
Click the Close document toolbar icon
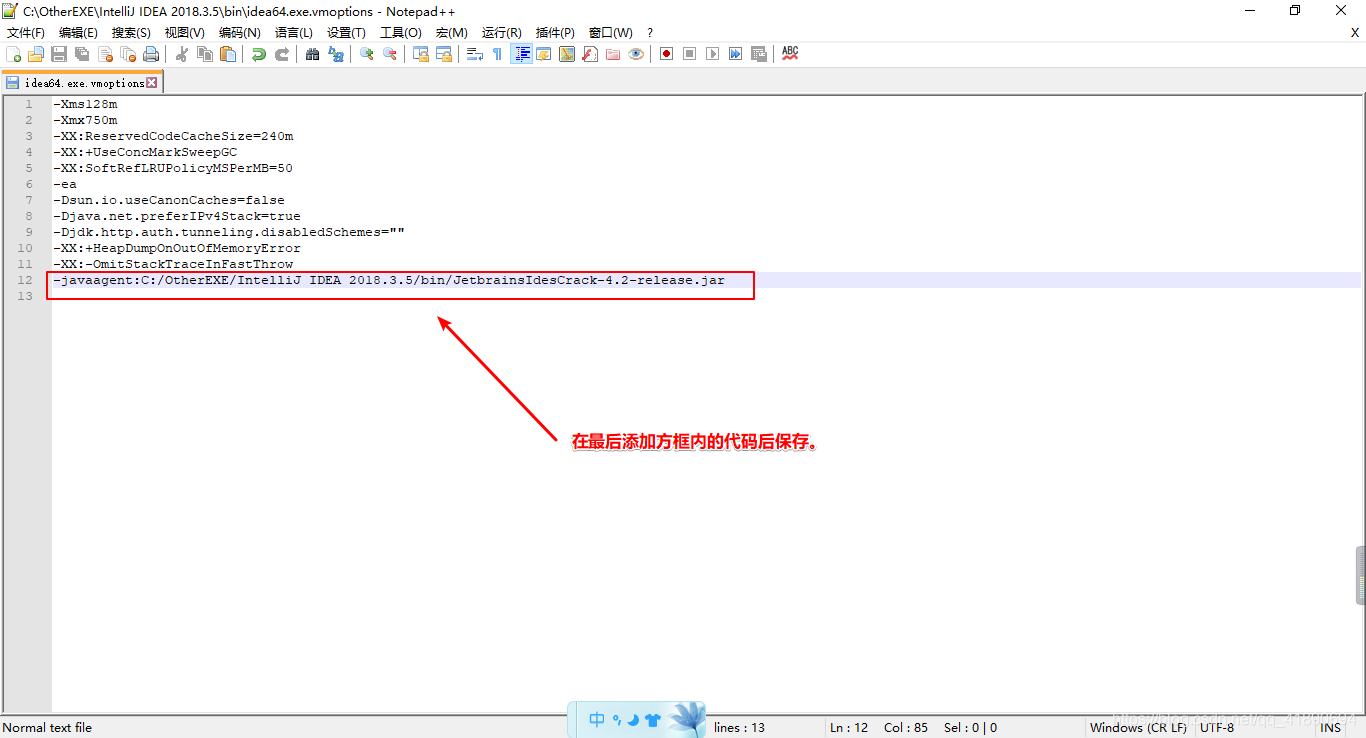click(x=105, y=54)
